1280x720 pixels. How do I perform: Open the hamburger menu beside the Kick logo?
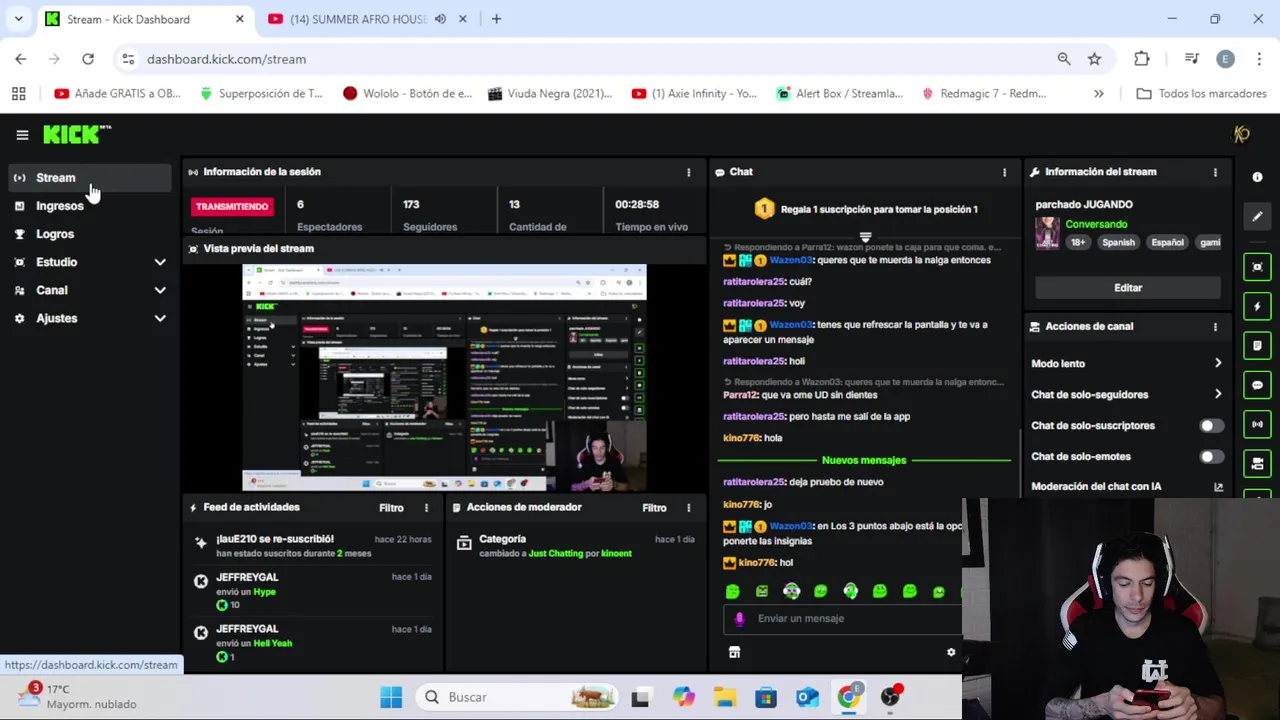pos(22,135)
